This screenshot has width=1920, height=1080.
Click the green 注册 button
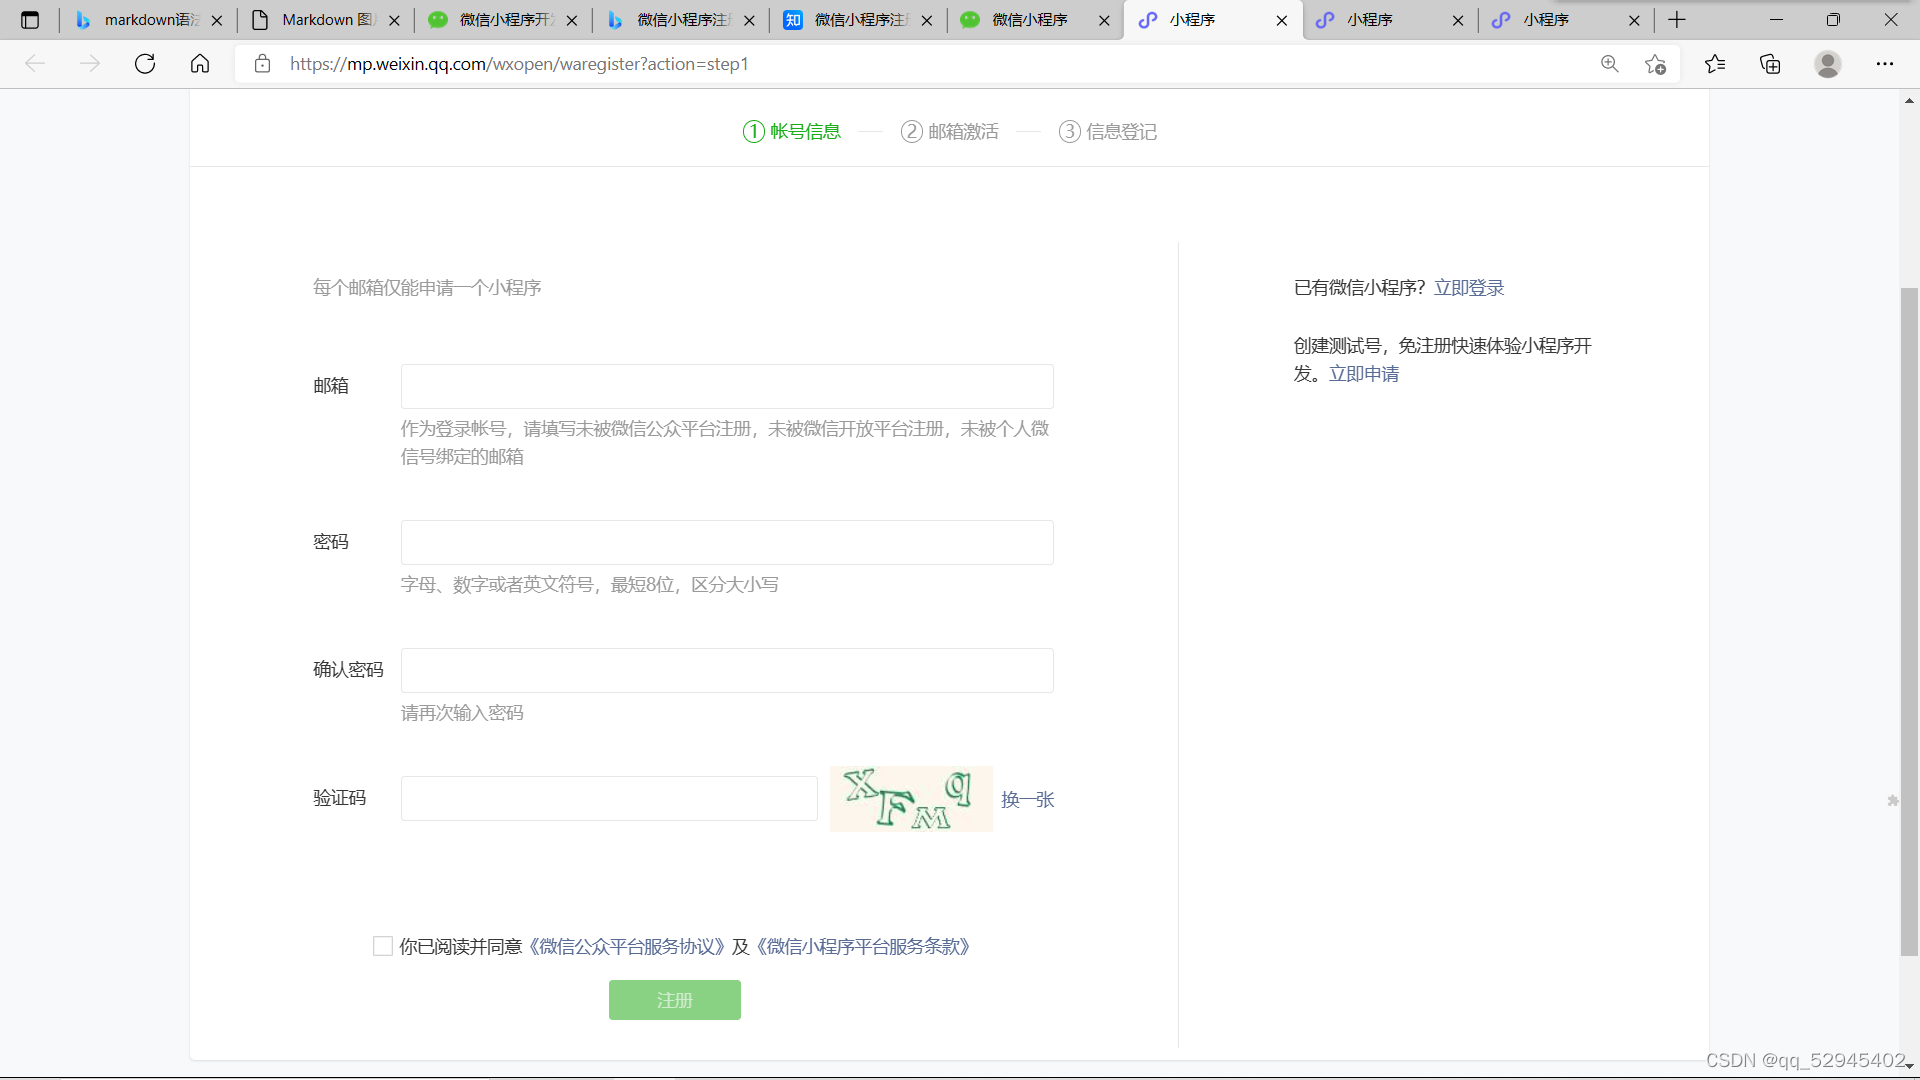[x=675, y=1000]
